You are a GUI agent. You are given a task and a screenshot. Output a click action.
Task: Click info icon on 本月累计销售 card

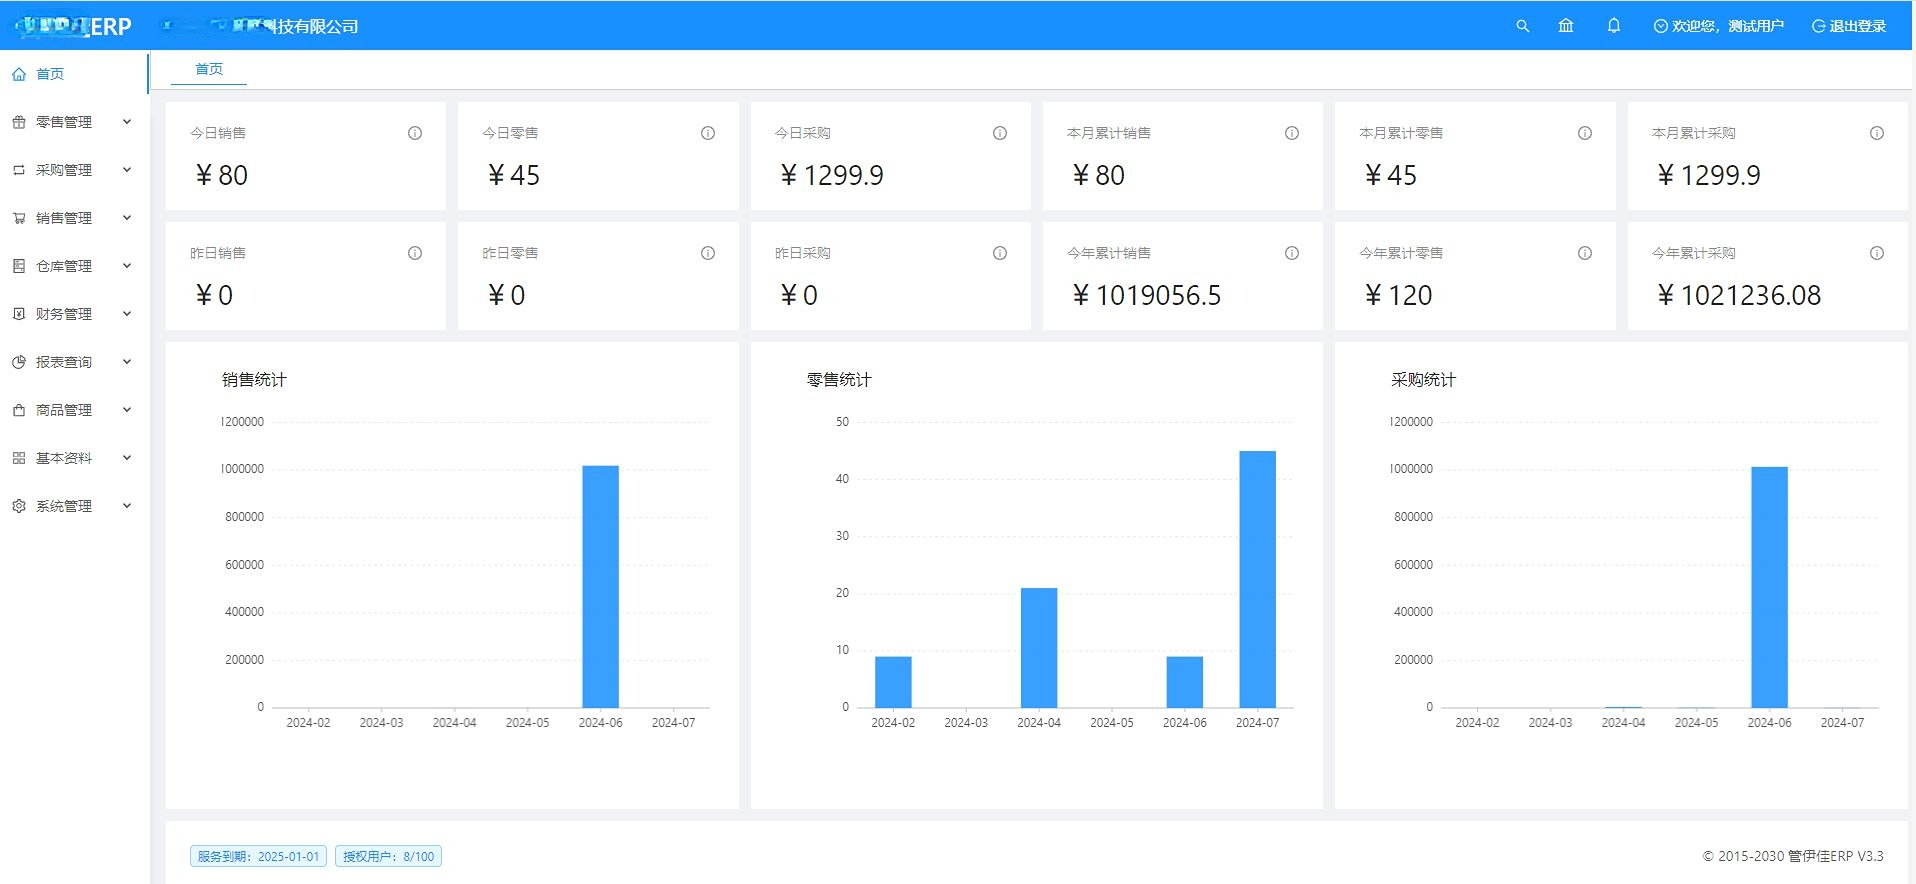pyautogui.click(x=1292, y=133)
